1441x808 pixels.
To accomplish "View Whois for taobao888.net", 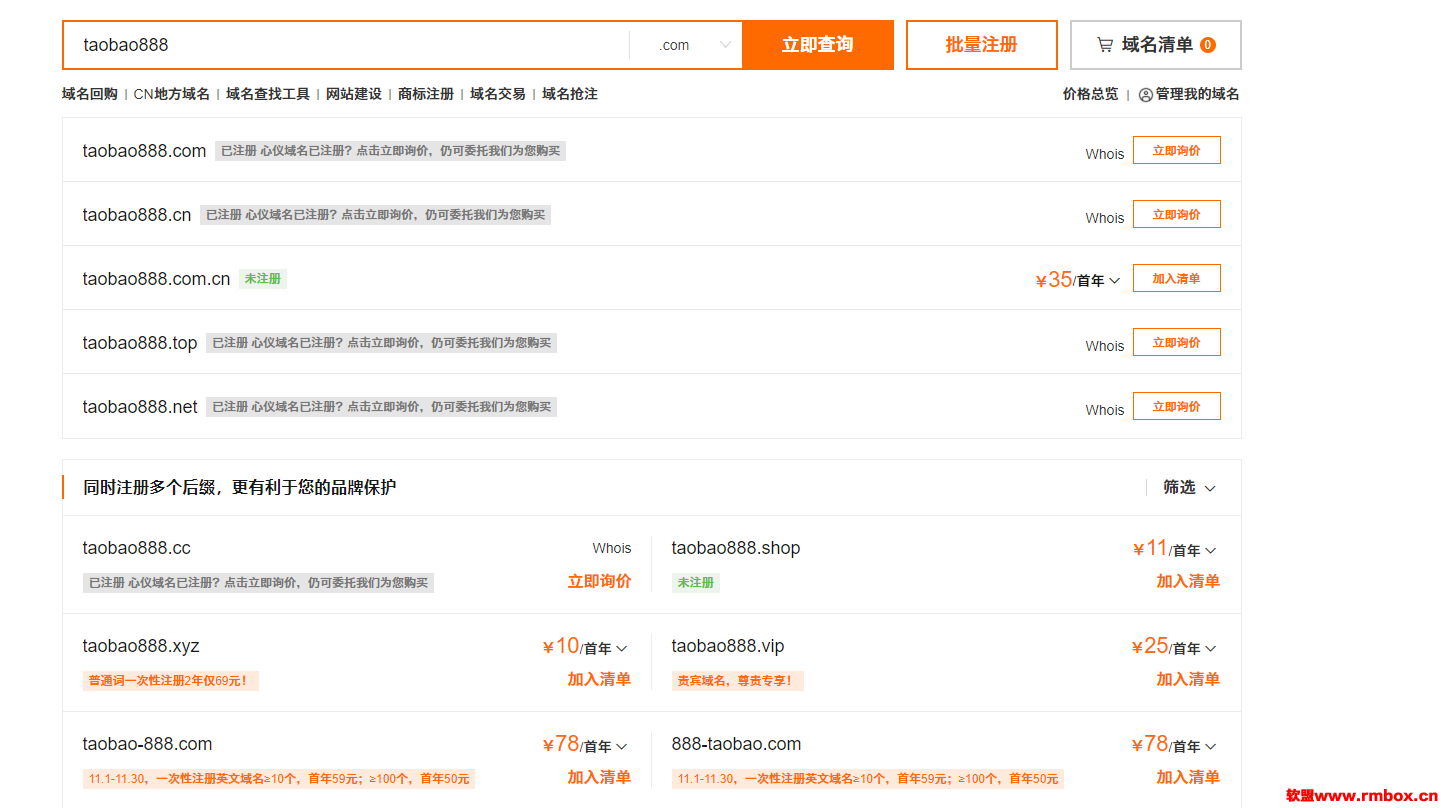I will (x=1105, y=410).
